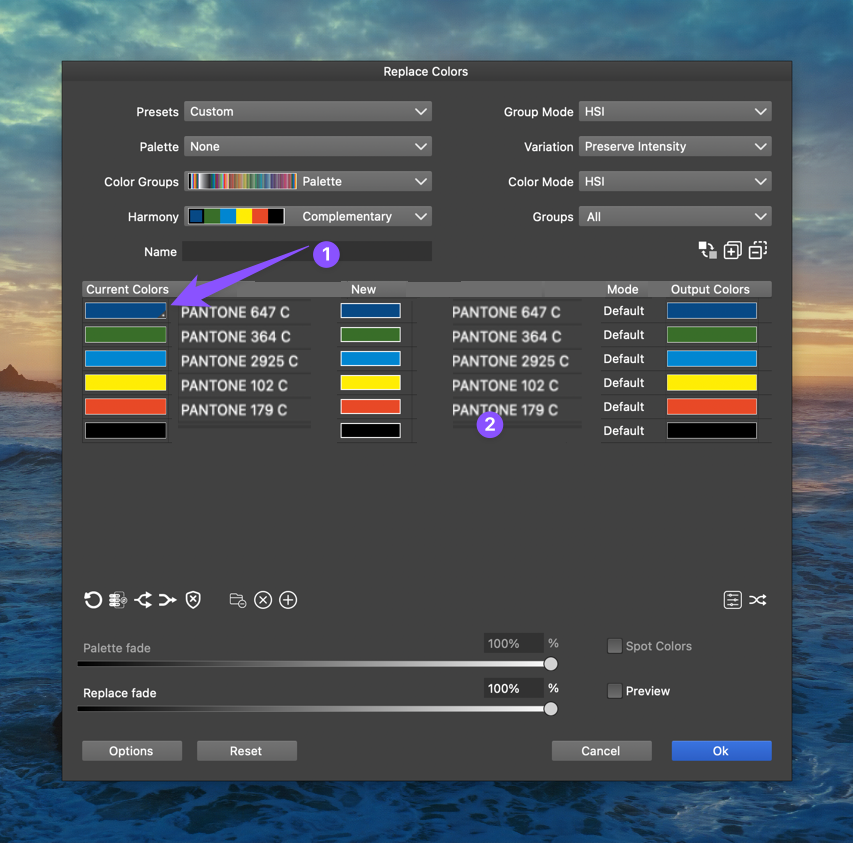Click the Name text field

click(307, 252)
